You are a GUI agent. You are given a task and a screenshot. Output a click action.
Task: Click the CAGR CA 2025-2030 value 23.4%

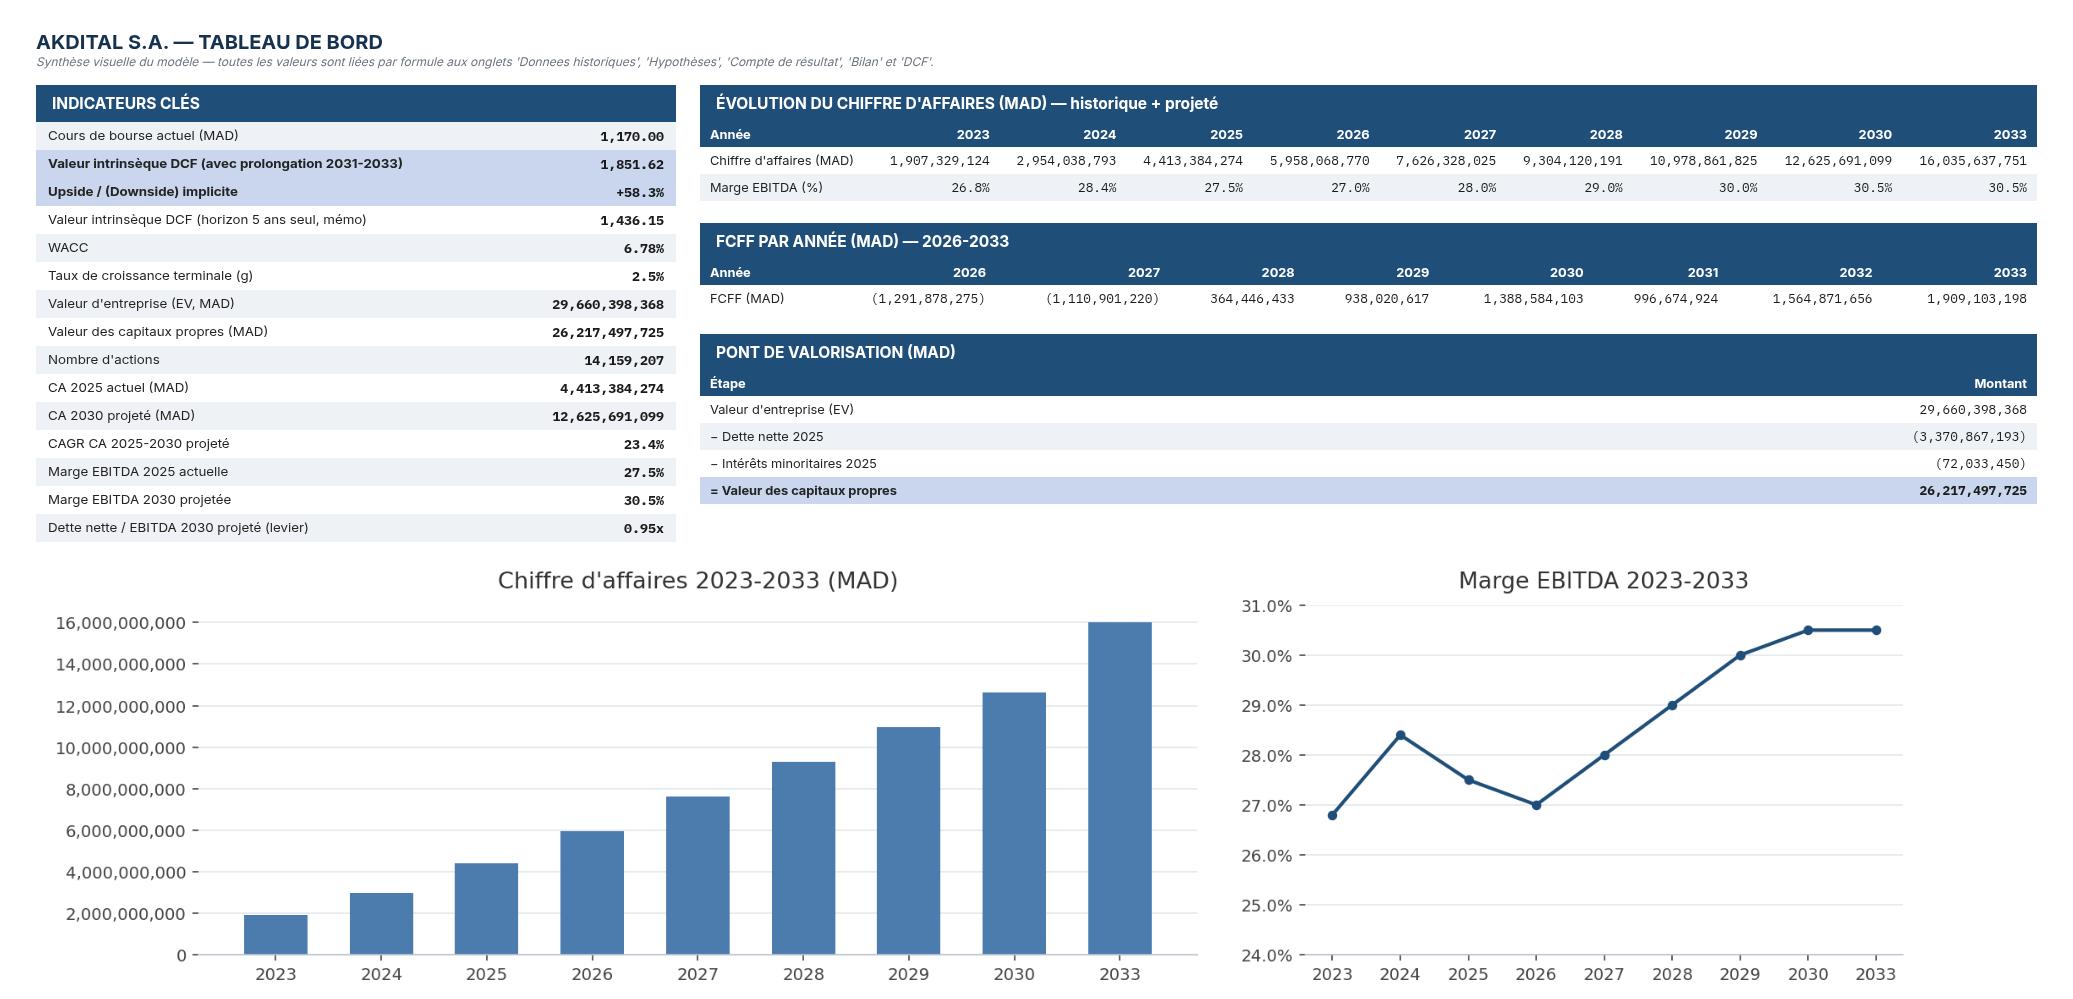(643, 445)
